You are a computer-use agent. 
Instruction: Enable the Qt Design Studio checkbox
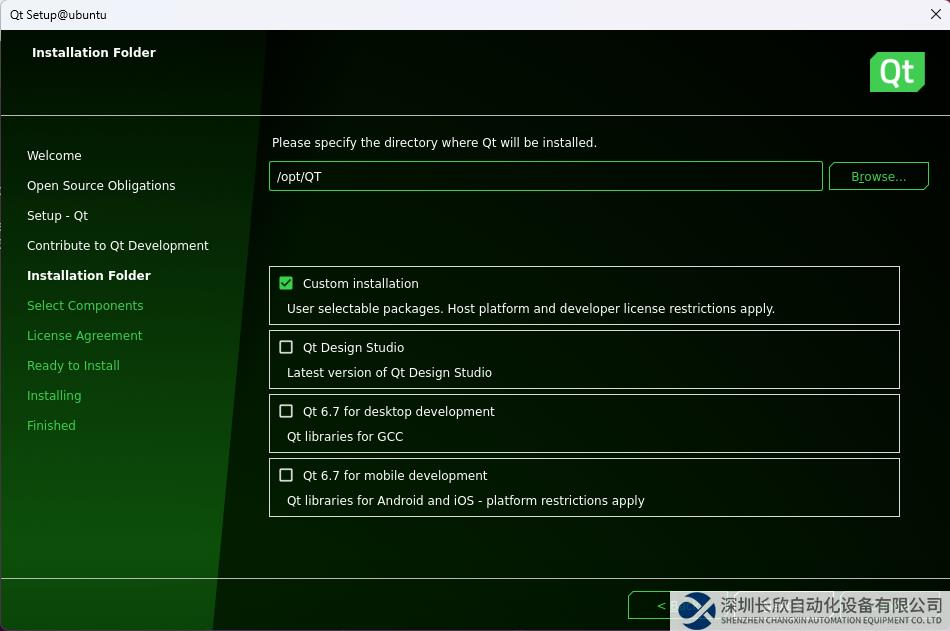point(286,347)
